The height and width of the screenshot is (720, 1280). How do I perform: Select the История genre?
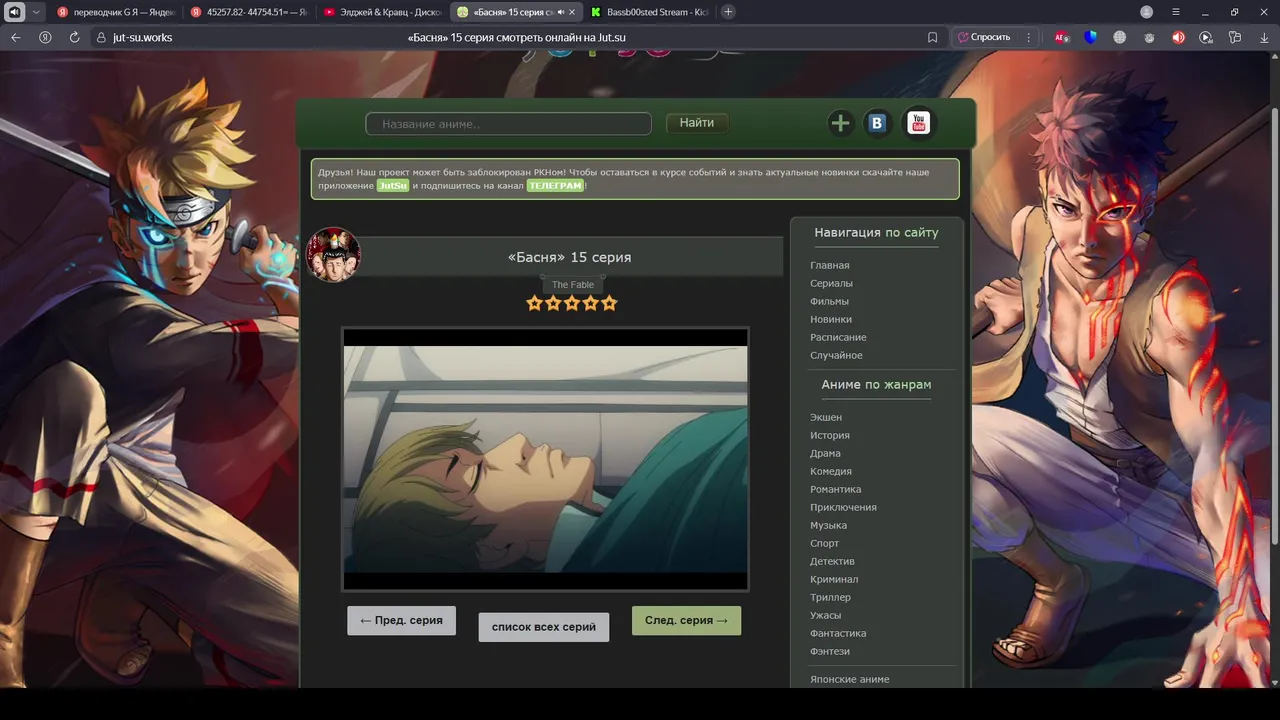coord(830,435)
